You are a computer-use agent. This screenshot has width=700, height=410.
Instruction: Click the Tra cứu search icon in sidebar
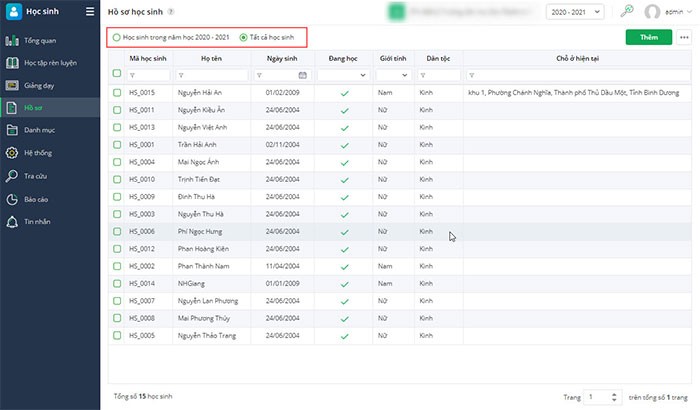(x=14, y=176)
